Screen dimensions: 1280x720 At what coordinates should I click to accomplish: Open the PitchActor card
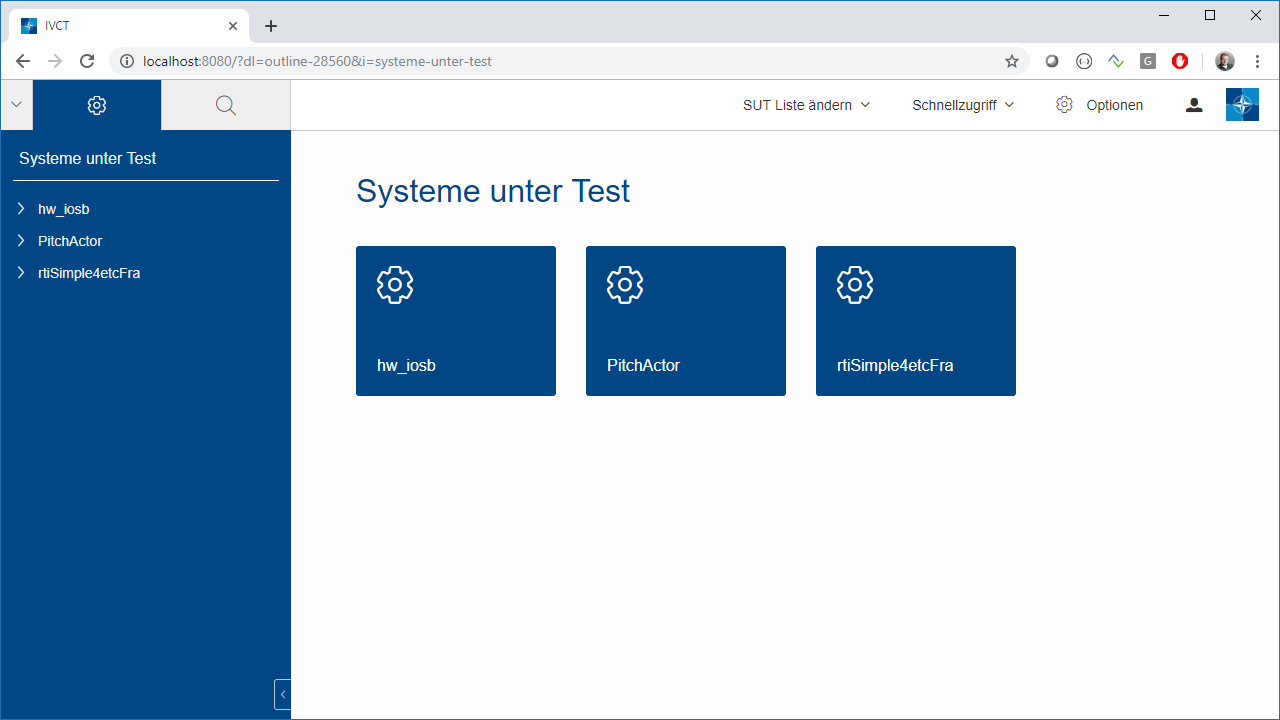686,321
